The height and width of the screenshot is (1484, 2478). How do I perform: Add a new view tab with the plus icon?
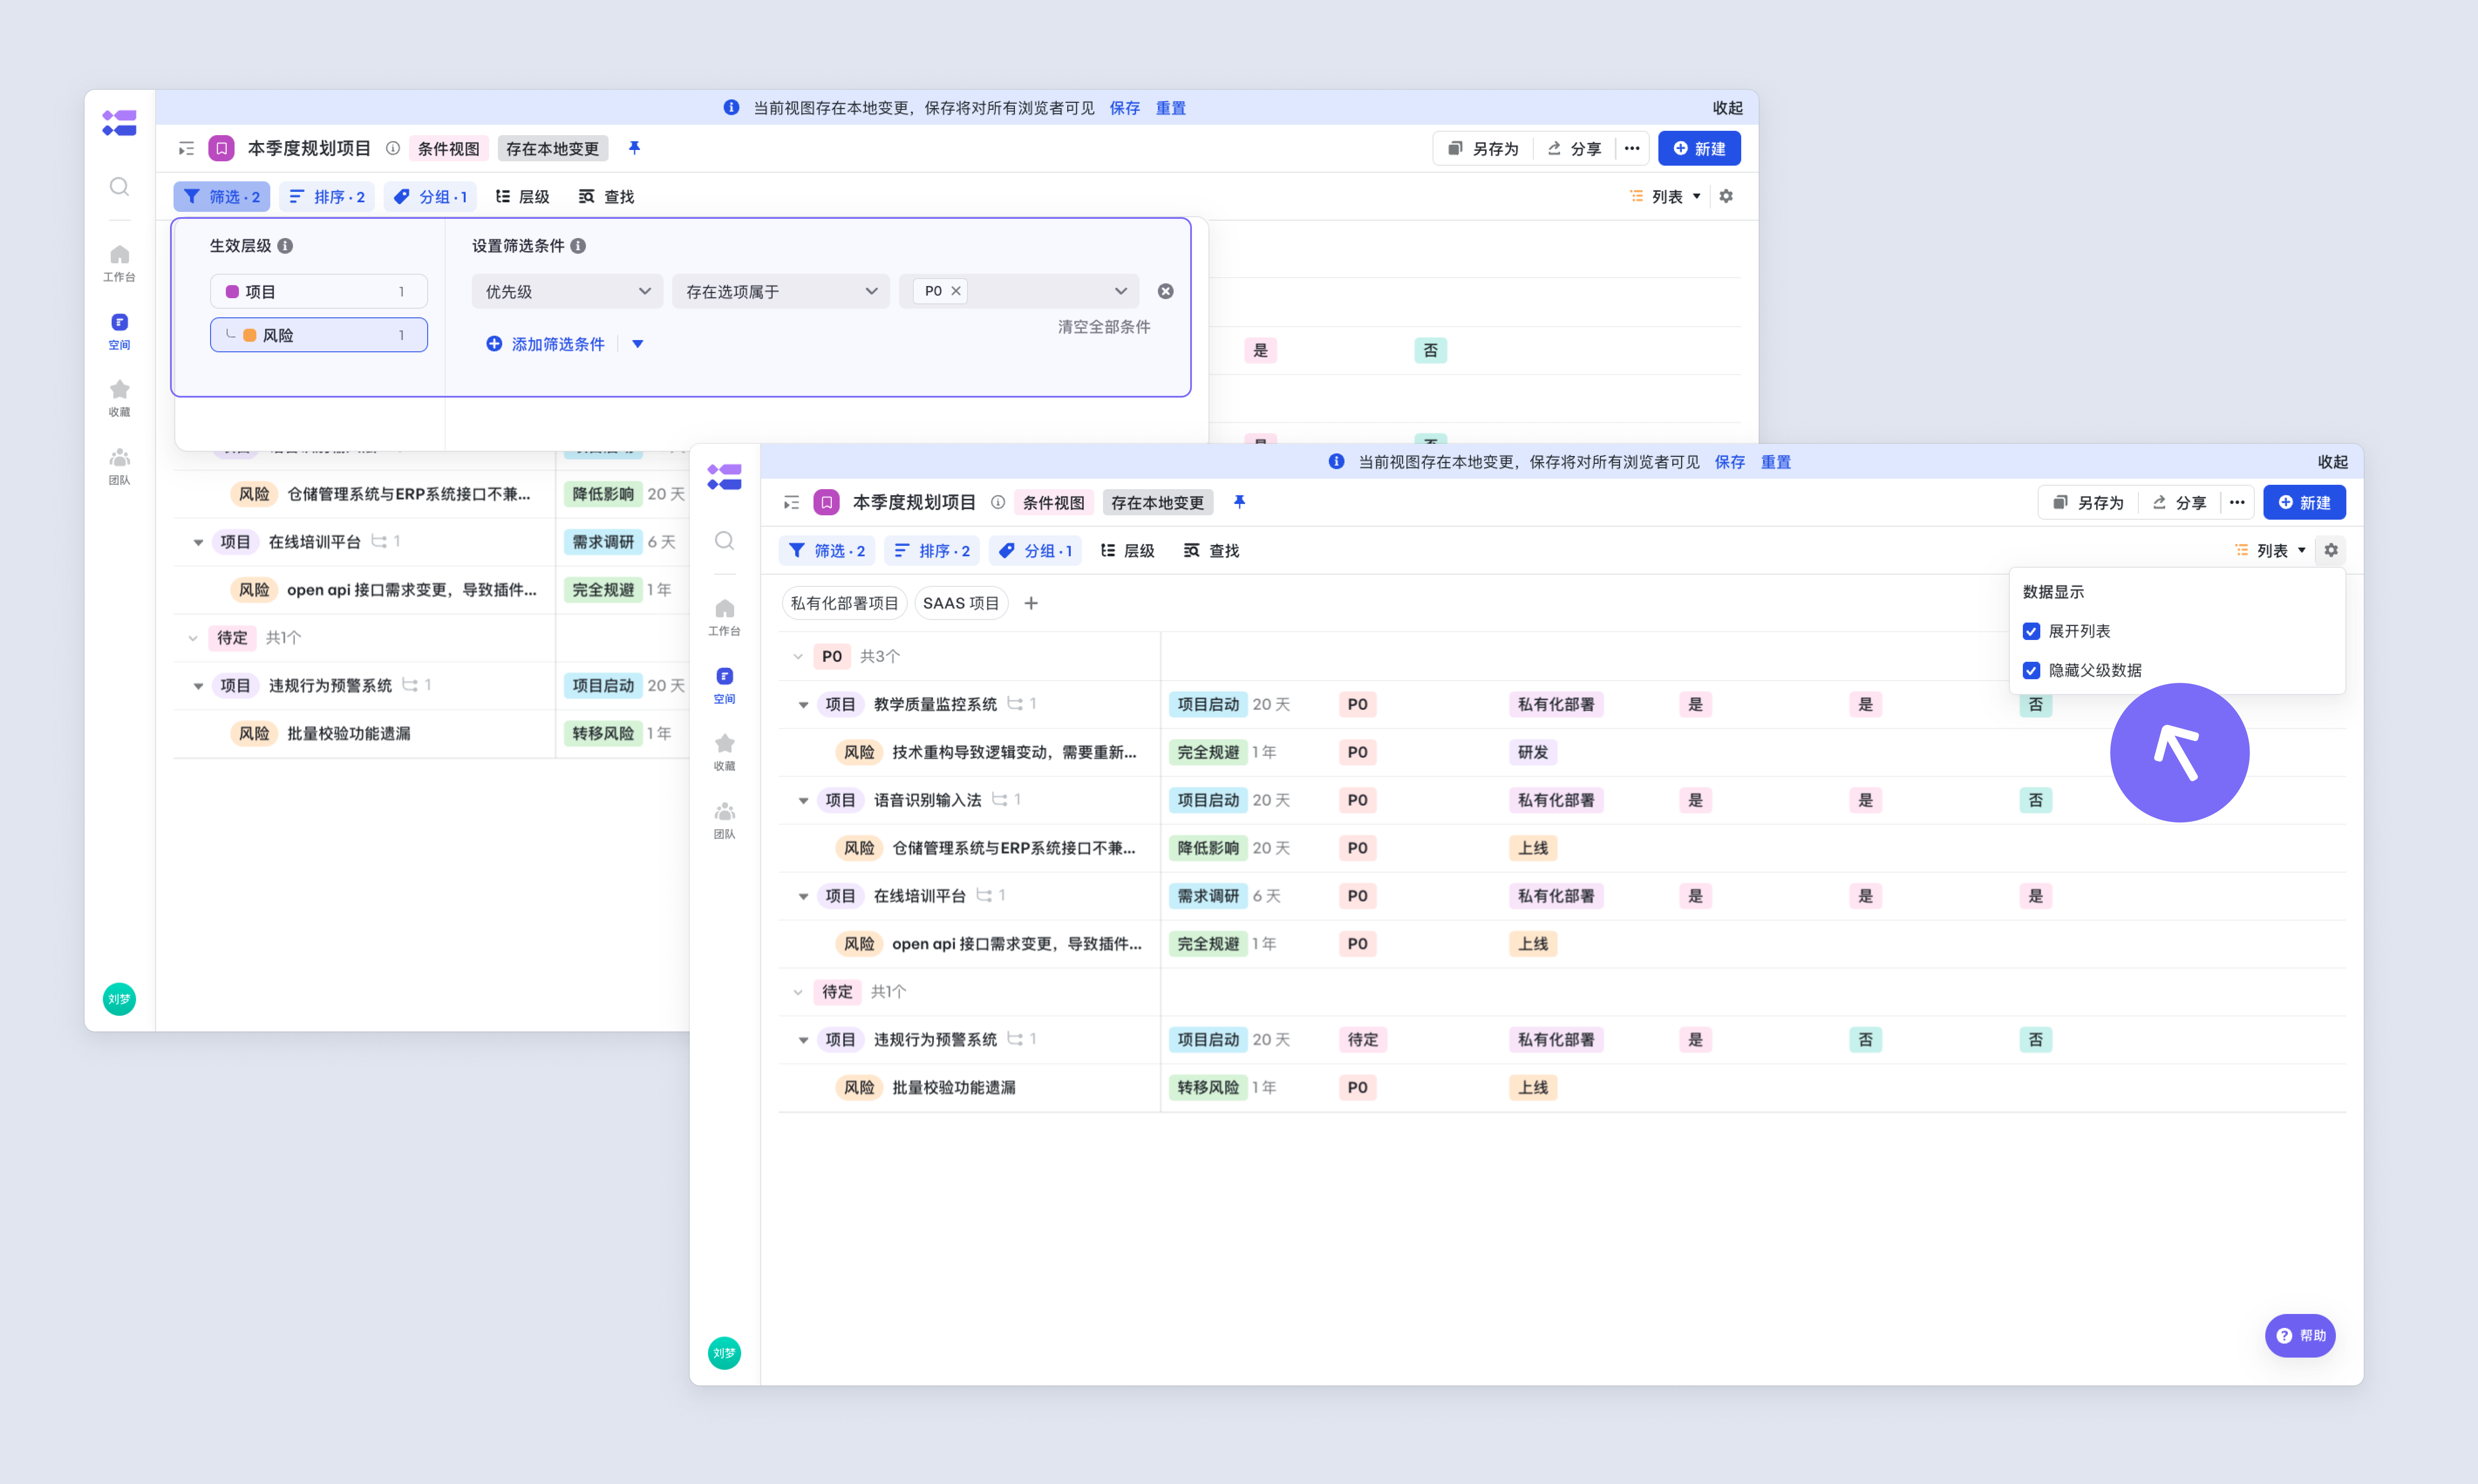[x=1031, y=603]
